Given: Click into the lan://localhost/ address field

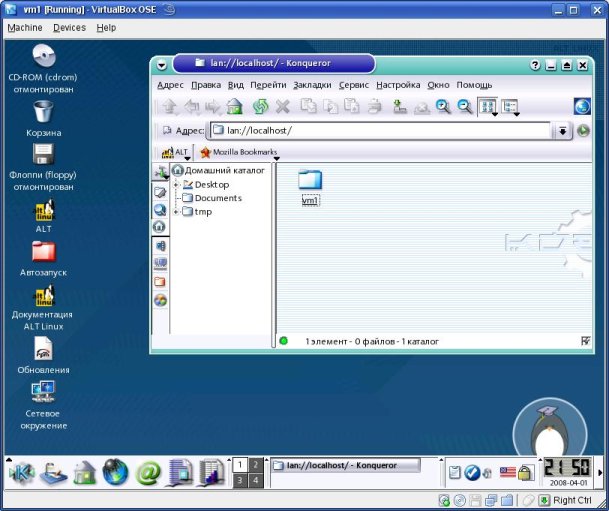Looking at the screenshot, I should (381, 130).
